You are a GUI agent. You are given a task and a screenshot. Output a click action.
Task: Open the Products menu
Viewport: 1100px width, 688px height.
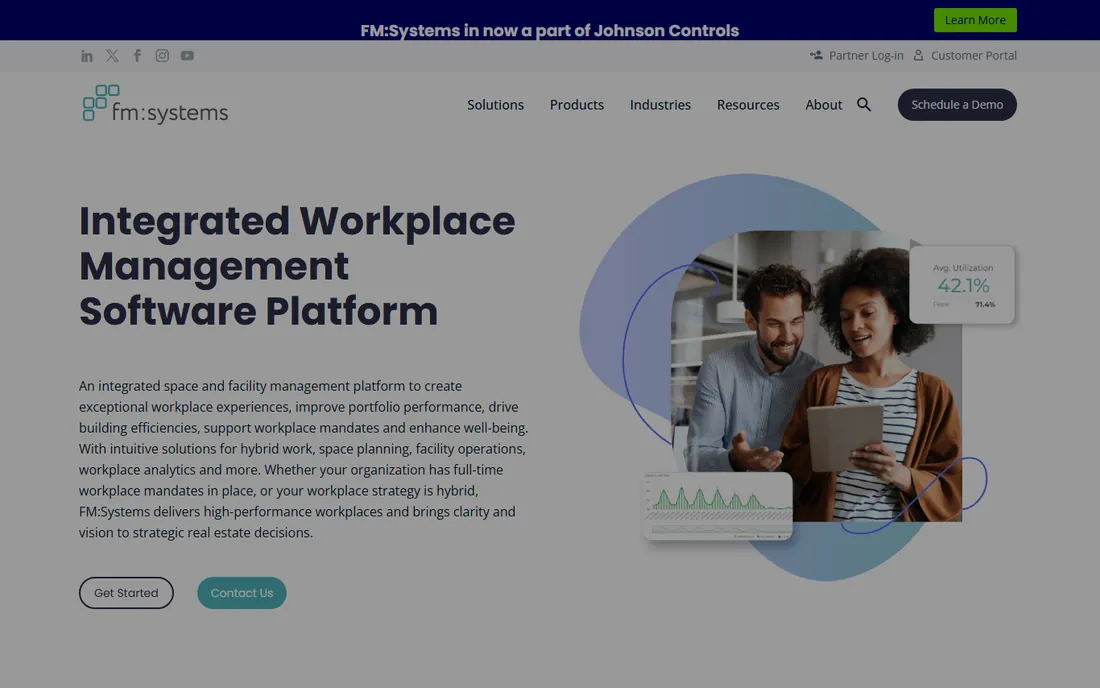click(577, 104)
